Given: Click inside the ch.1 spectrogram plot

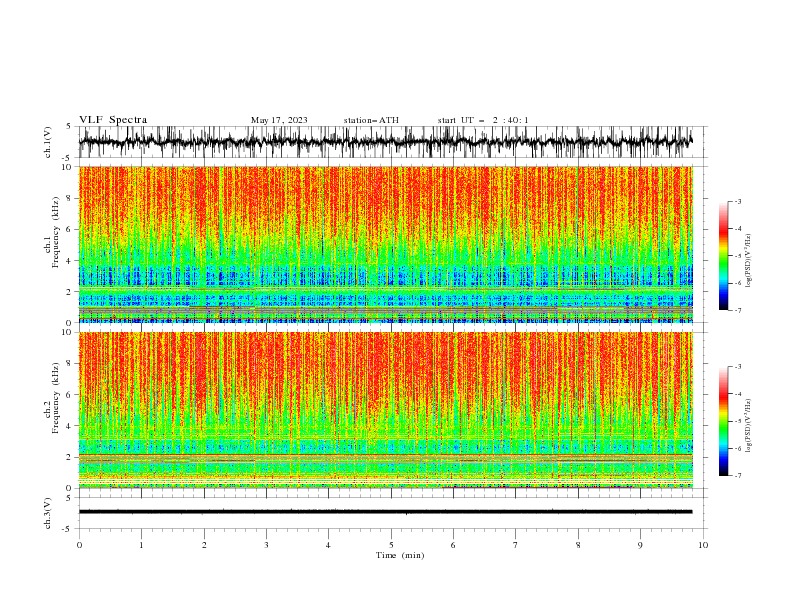Looking at the screenshot, I should point(386,244).
